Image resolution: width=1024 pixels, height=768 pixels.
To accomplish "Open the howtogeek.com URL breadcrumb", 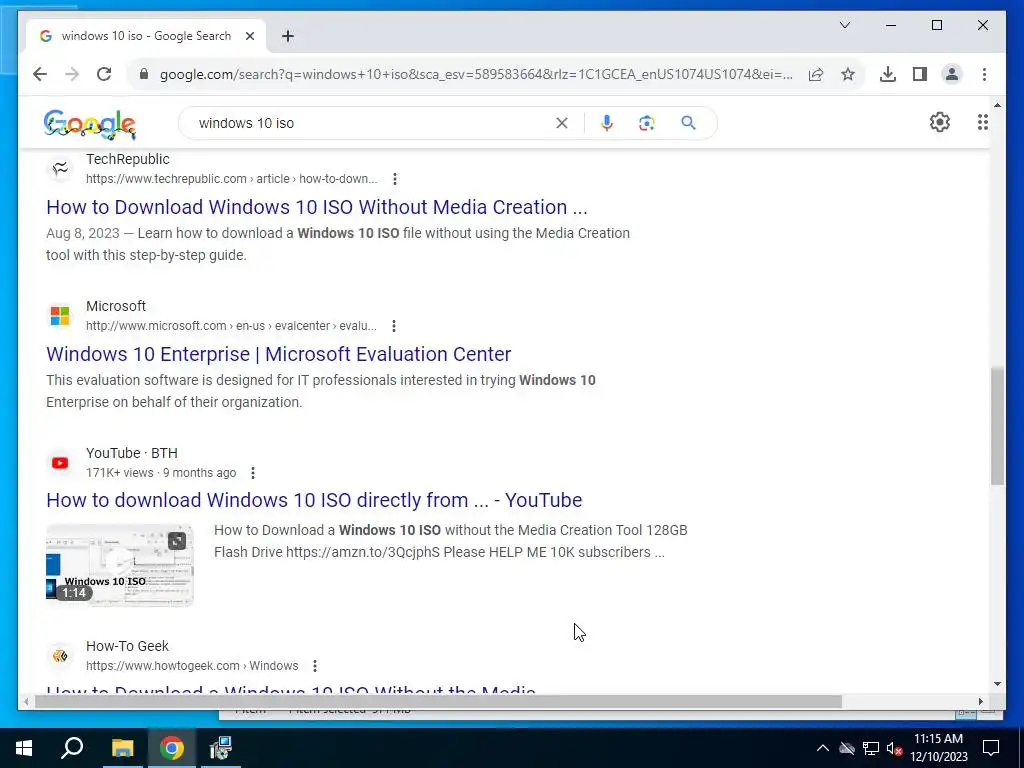I will (x=192, y=666).
